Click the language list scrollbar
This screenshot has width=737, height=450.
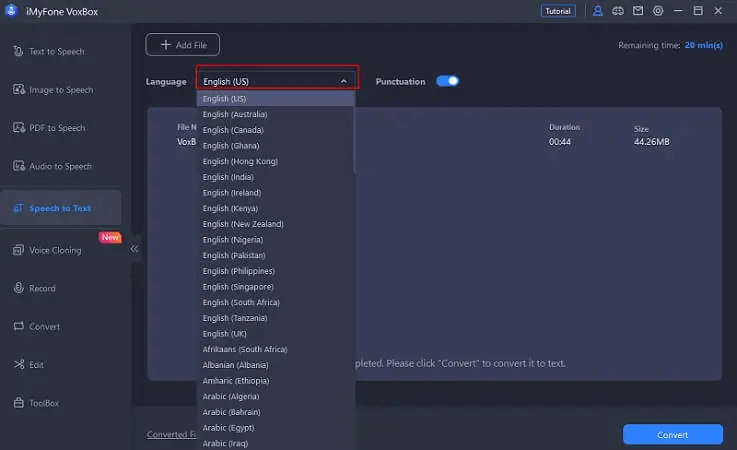pos(352,140)
